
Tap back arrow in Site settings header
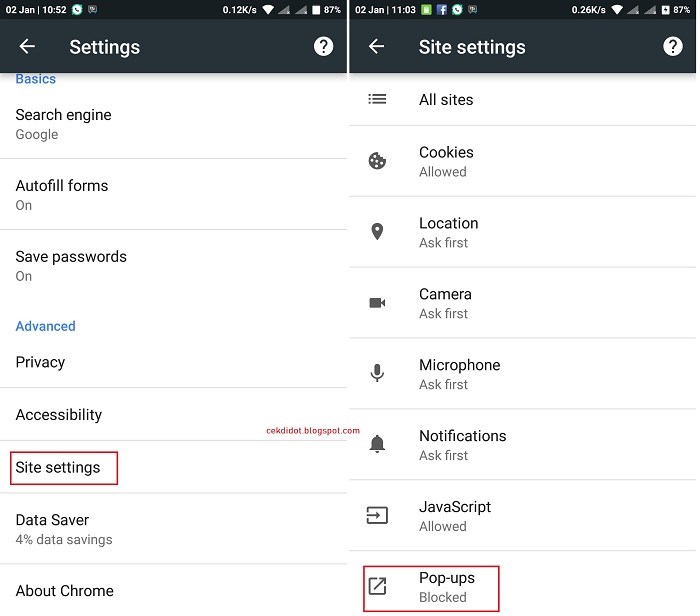[376, 46]
